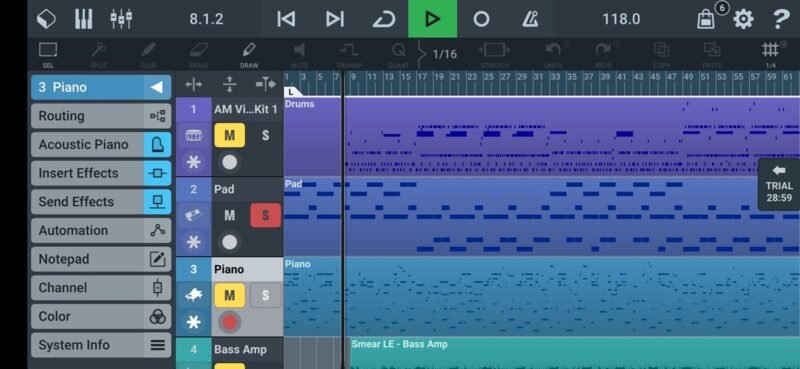Open the Automation section
800x369 pixels.
(x=101, y=230)
